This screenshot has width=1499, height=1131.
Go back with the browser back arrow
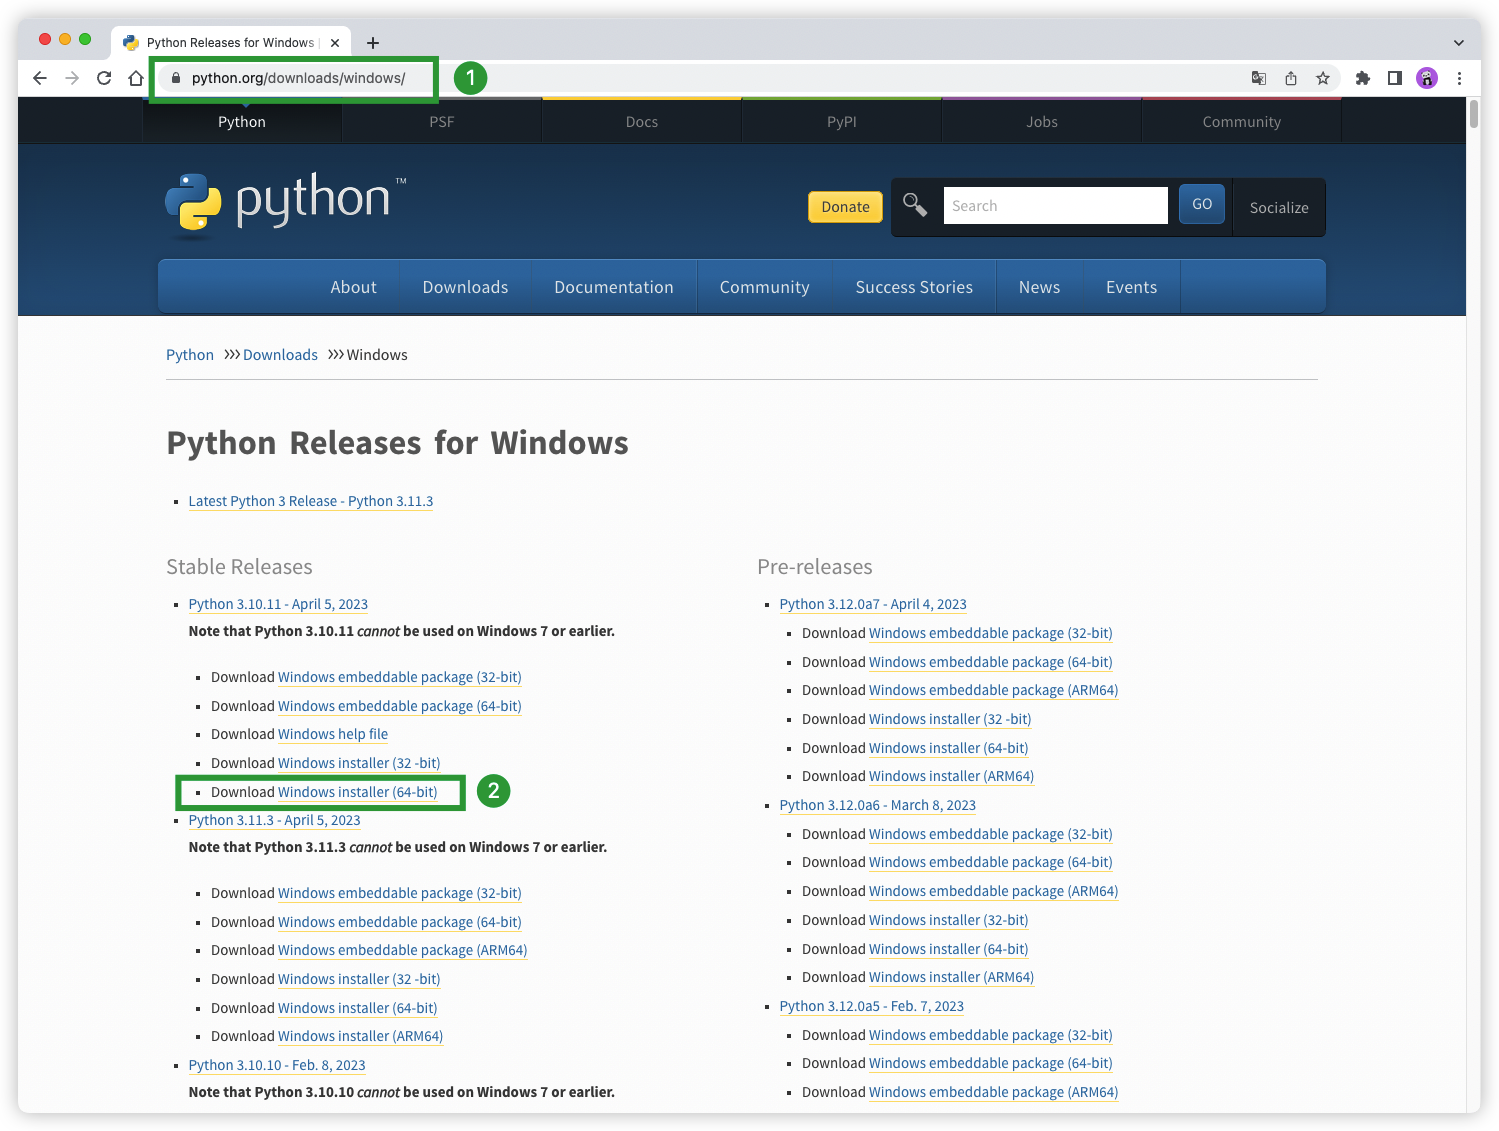coord(40,78)
